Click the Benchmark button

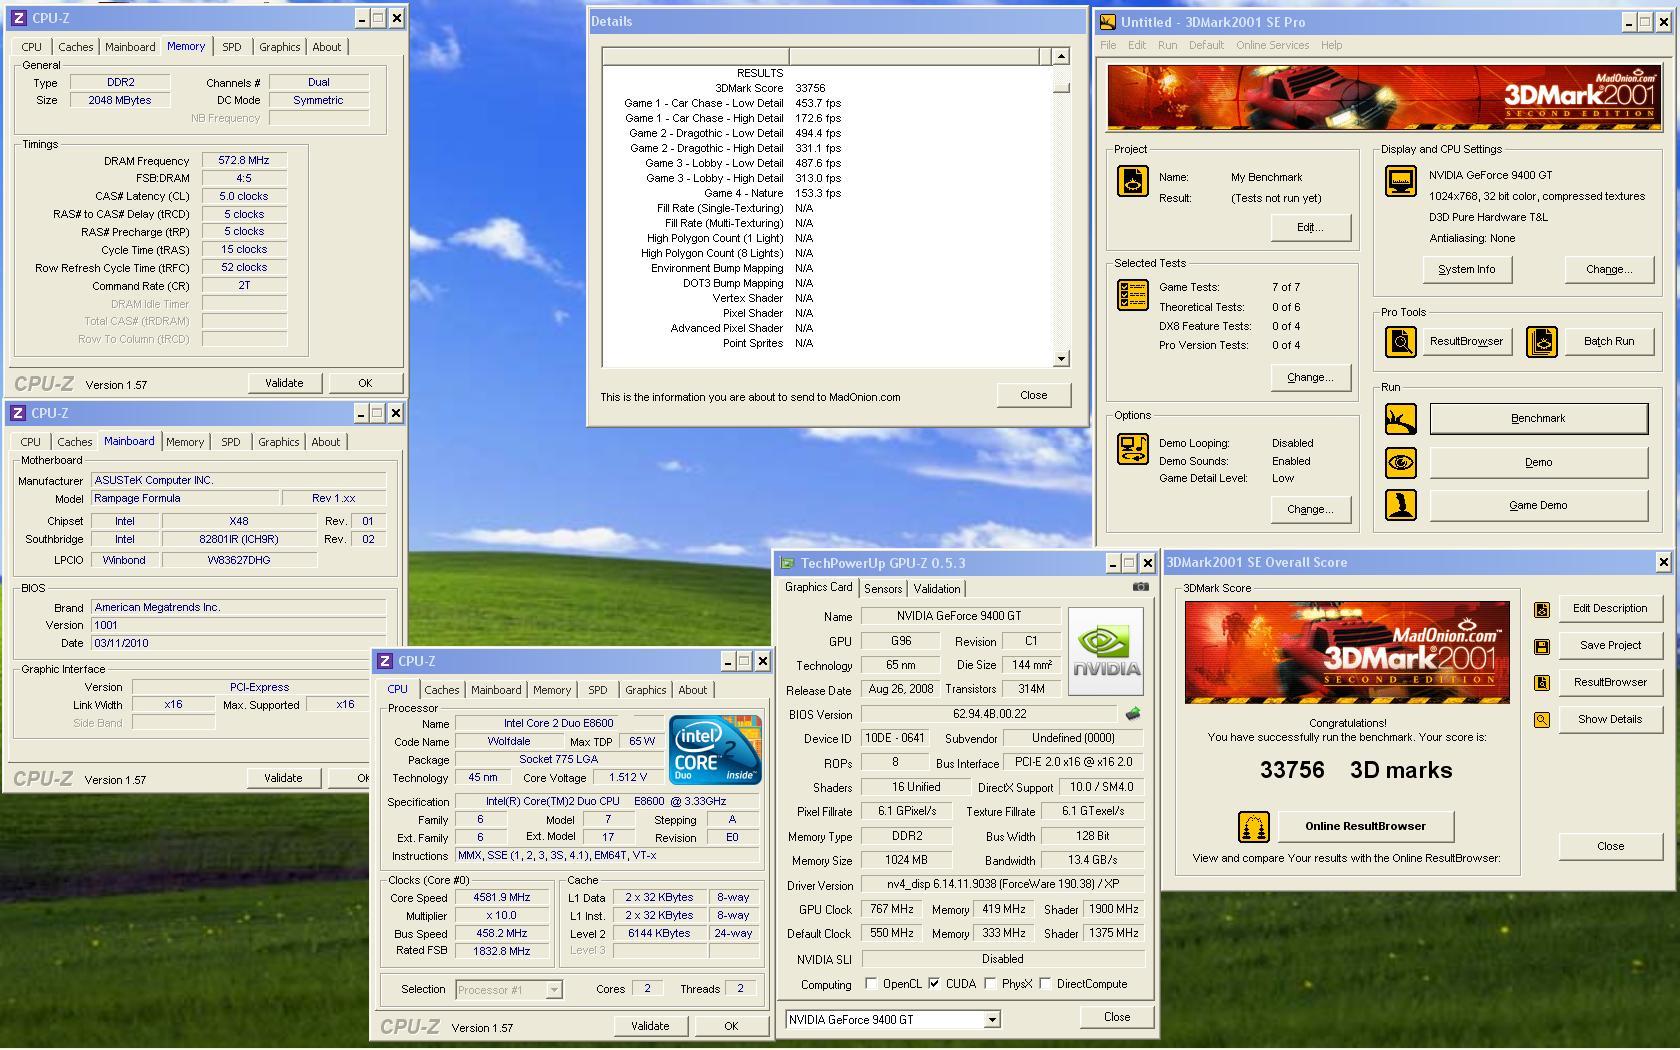pyautogui.click(x=1538, y=419)
